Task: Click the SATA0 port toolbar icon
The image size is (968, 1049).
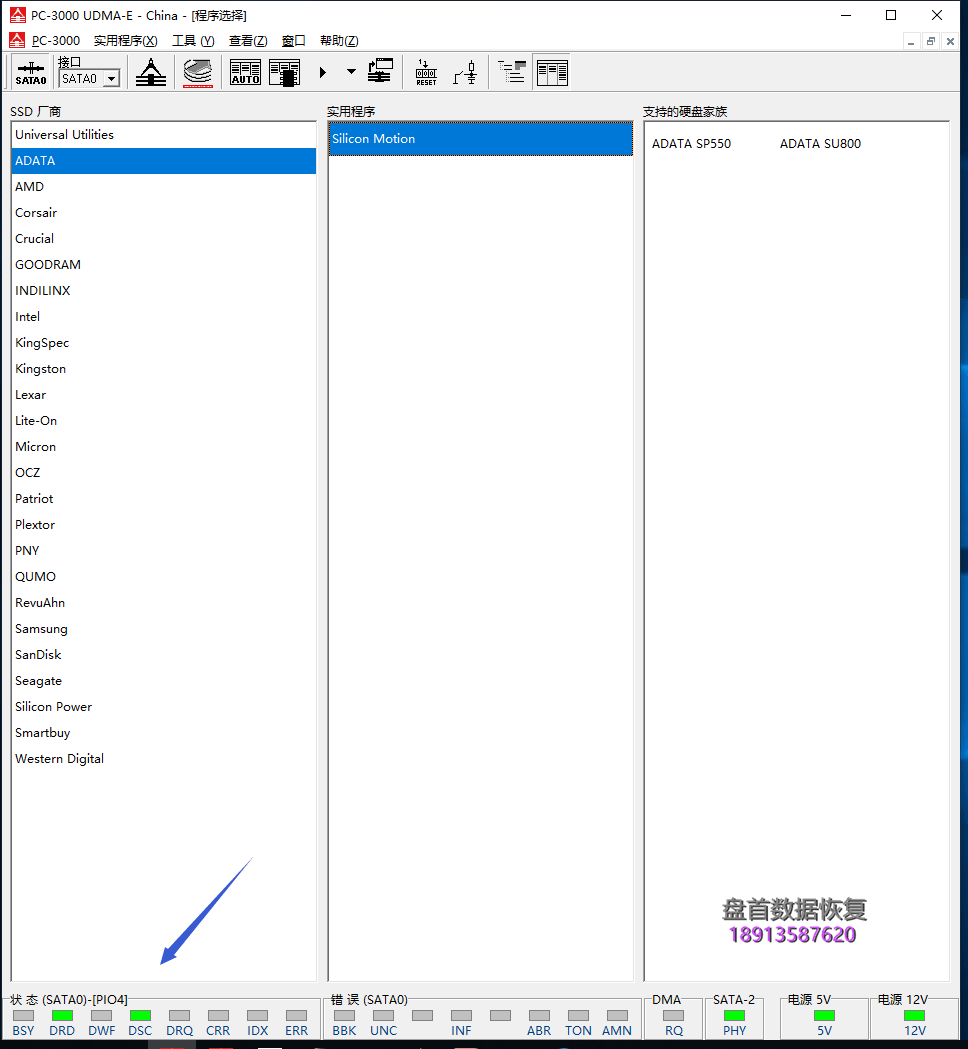Action: 31,72
